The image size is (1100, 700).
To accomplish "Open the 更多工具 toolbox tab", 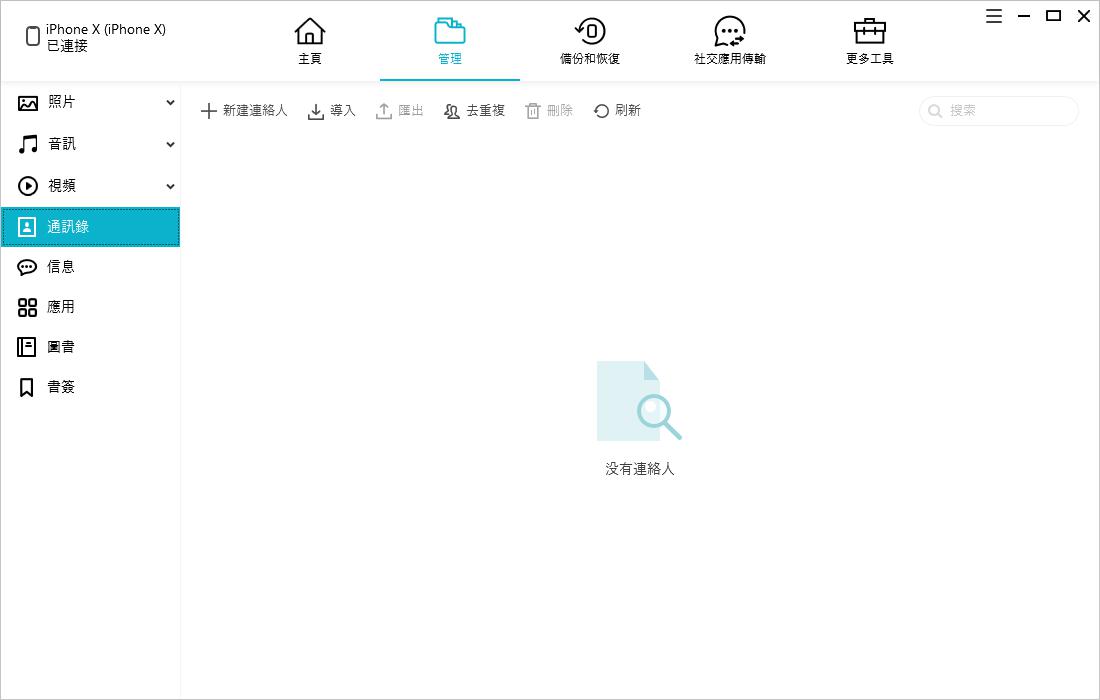I will [869, 41].
